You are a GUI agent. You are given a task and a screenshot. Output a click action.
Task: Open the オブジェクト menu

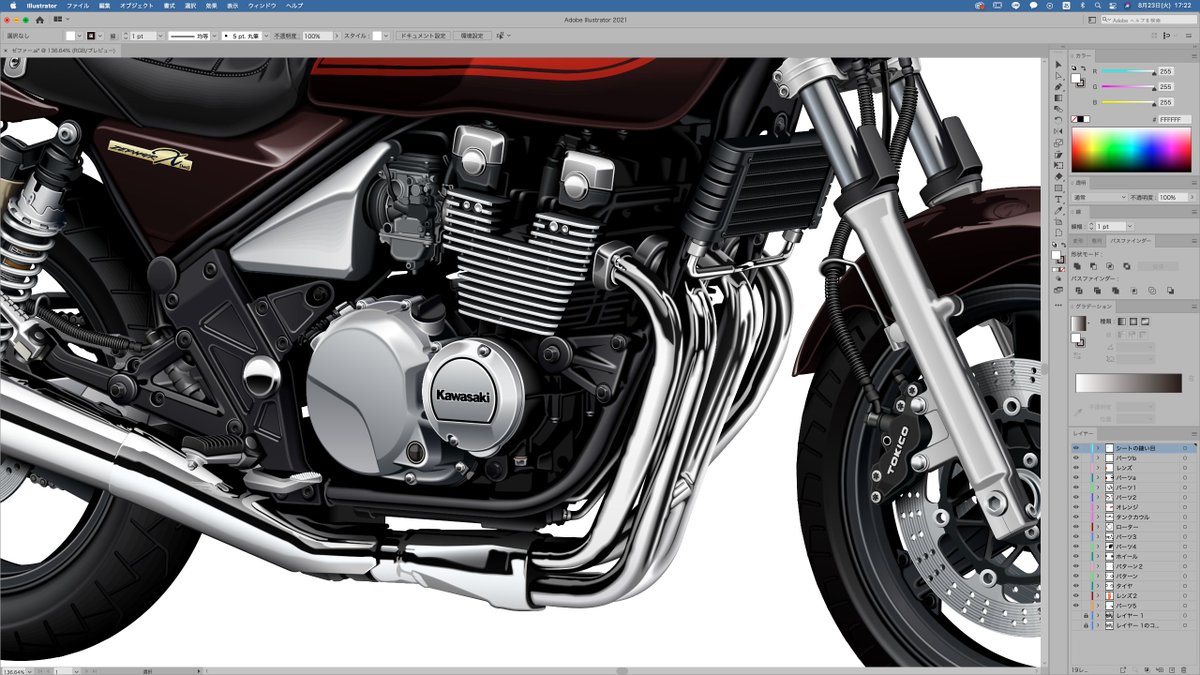pos(136,5)
